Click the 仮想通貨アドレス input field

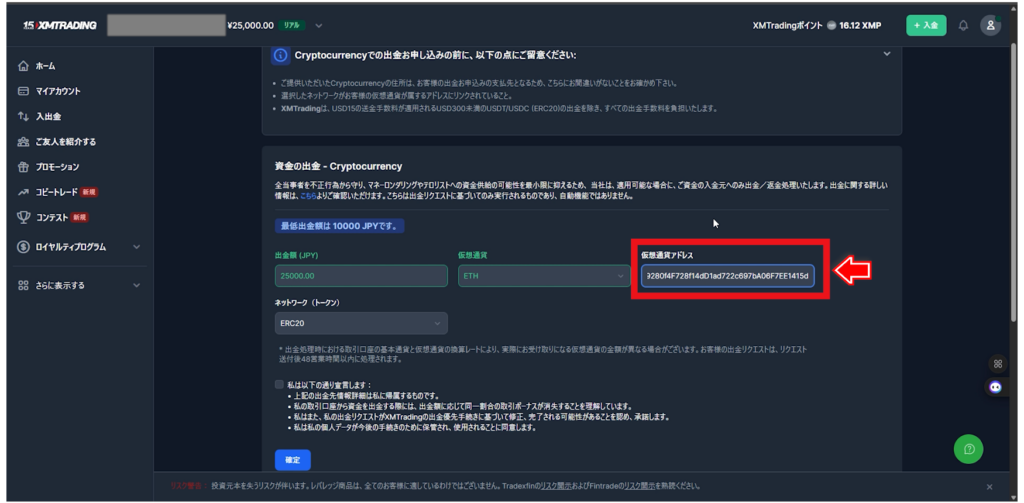pos(728,276)
